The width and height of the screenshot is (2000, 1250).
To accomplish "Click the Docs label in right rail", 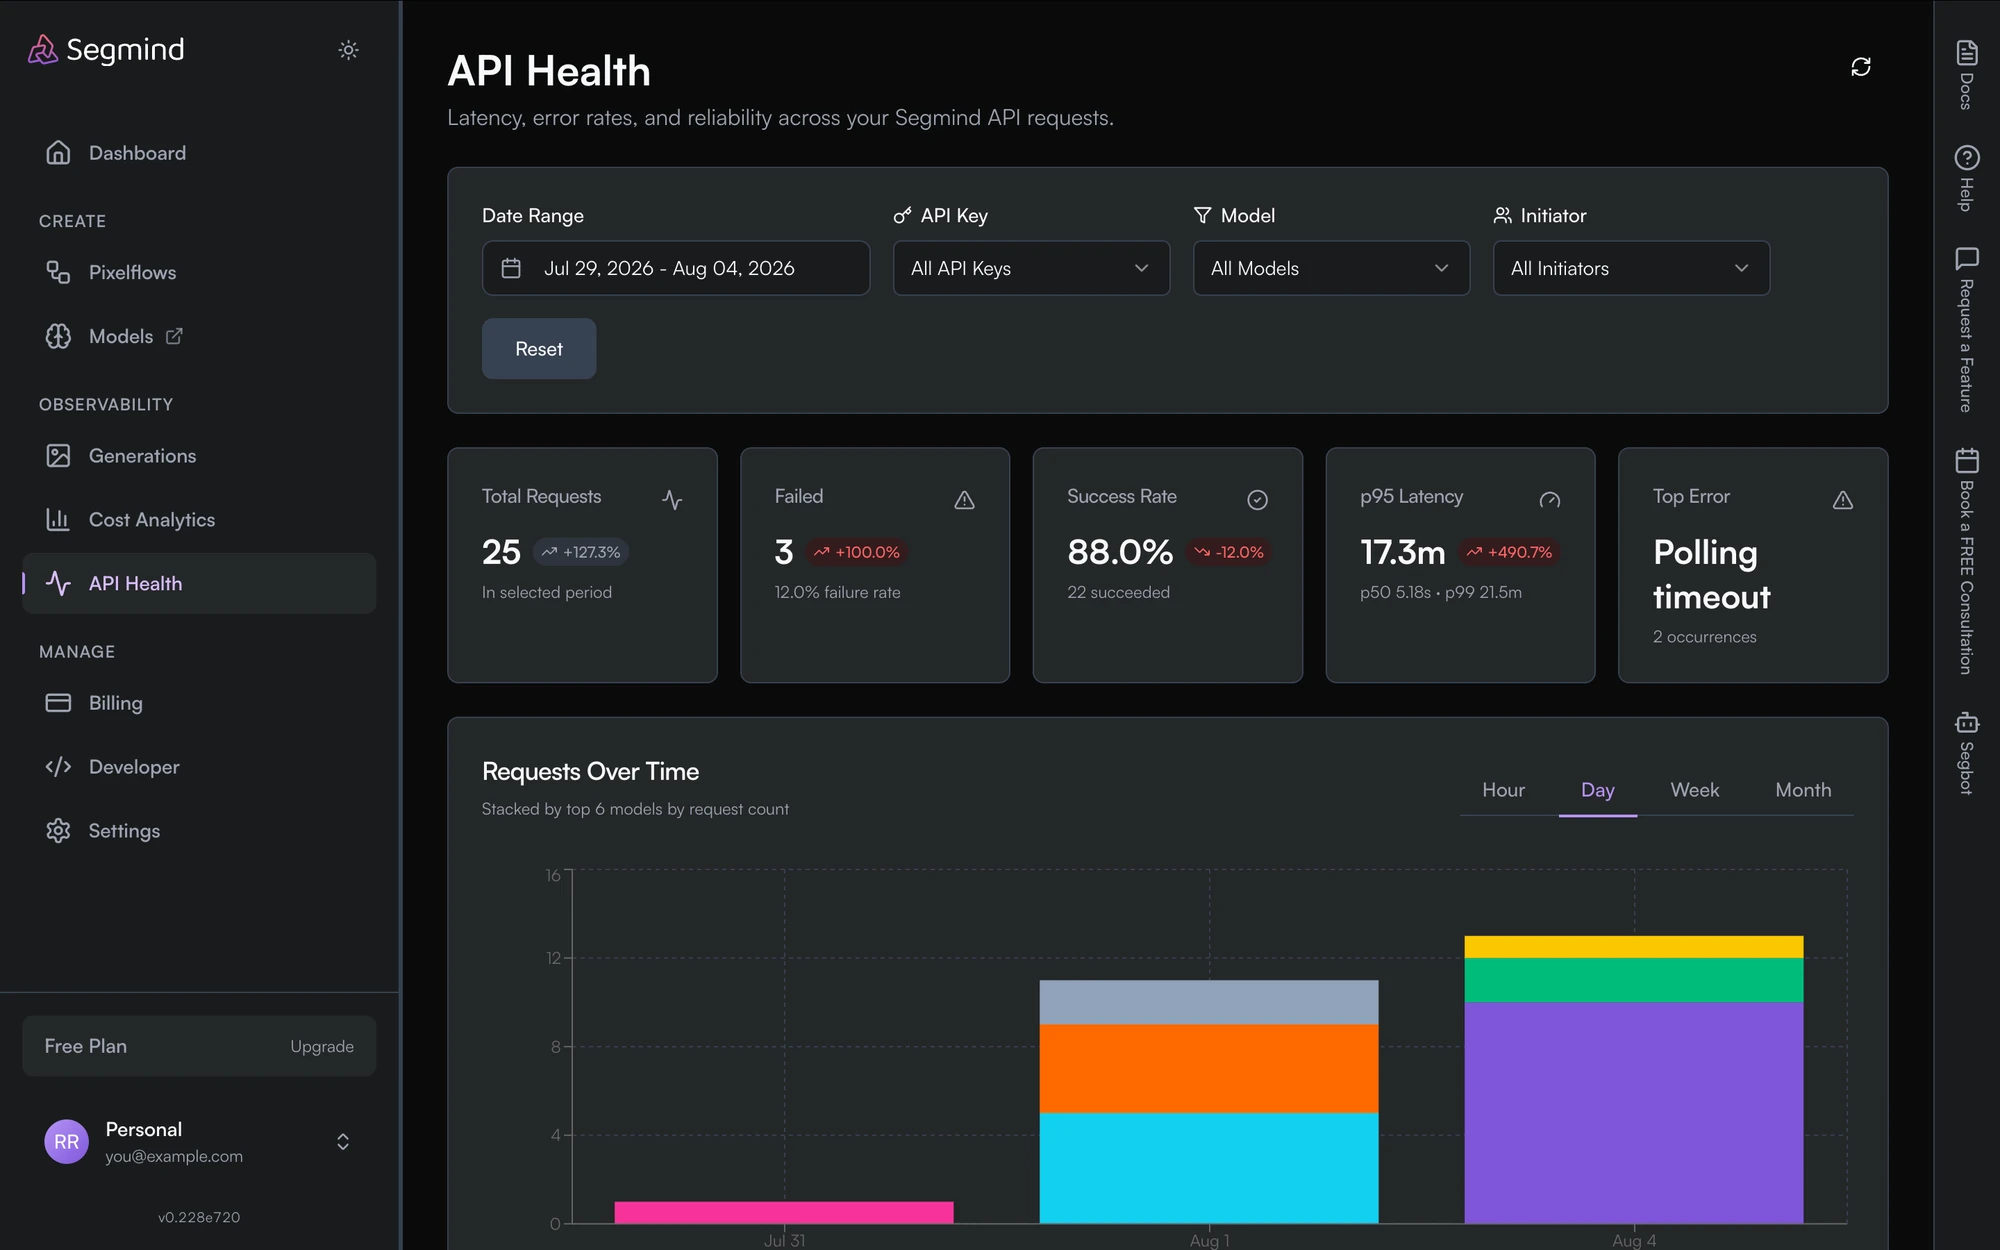I will click(1966, 92).
